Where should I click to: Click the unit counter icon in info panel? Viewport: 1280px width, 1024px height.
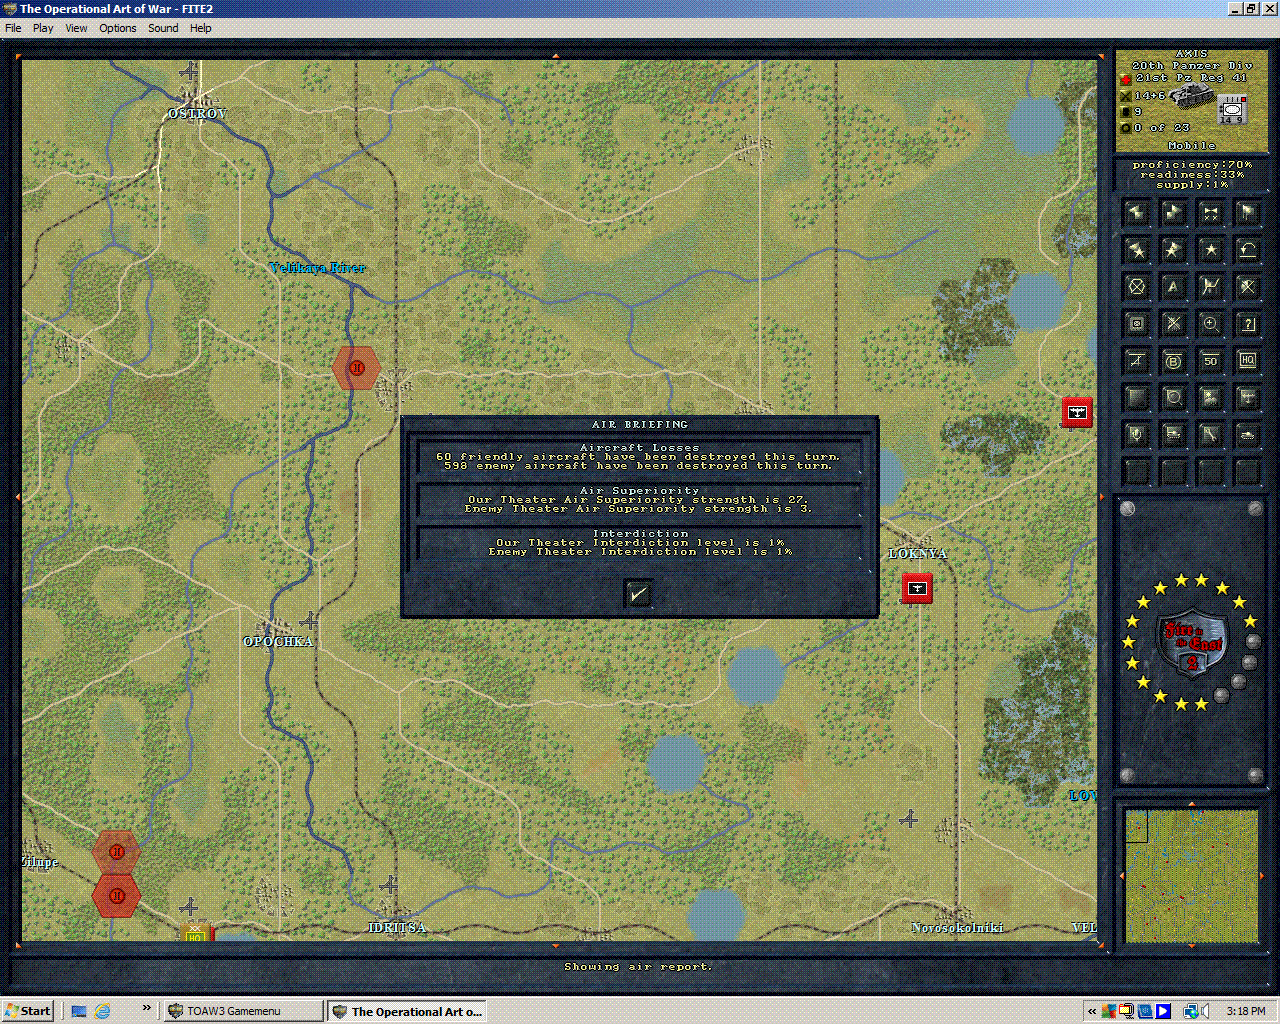tap(1231, 110)
